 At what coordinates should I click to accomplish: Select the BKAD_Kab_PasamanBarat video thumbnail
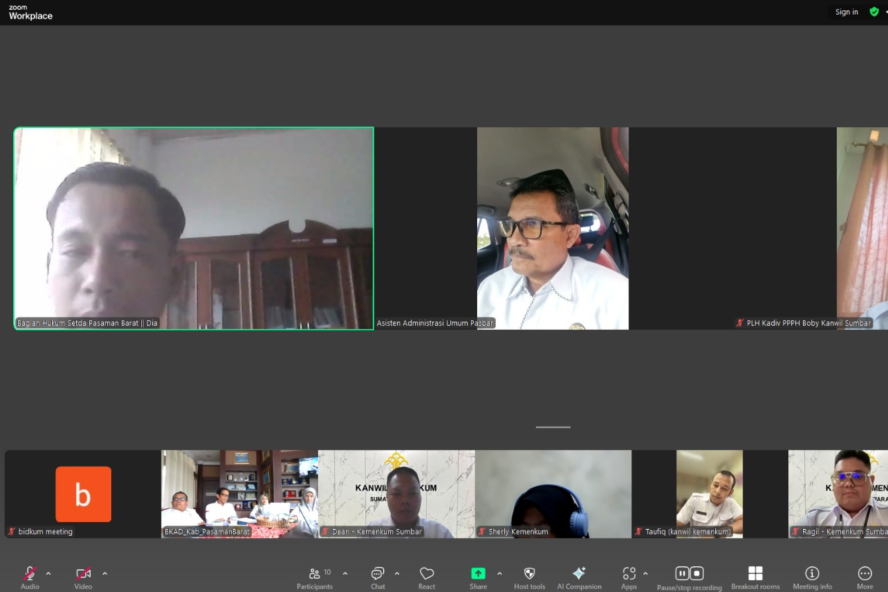point(240,493)
